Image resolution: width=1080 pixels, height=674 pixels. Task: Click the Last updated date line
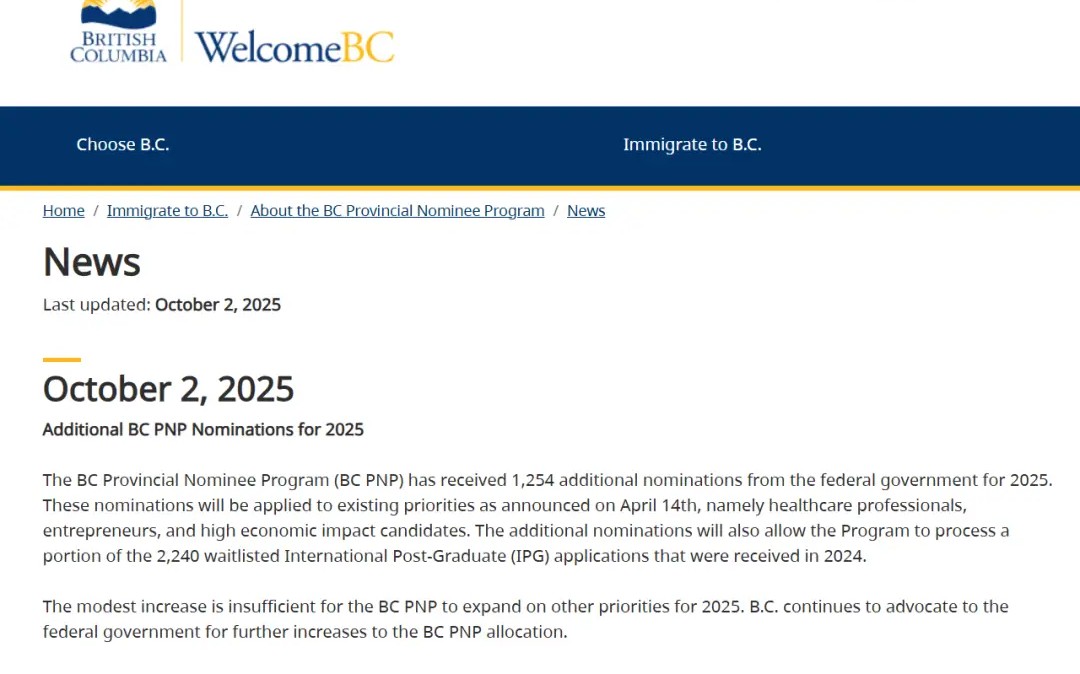(x=162, y=305)
